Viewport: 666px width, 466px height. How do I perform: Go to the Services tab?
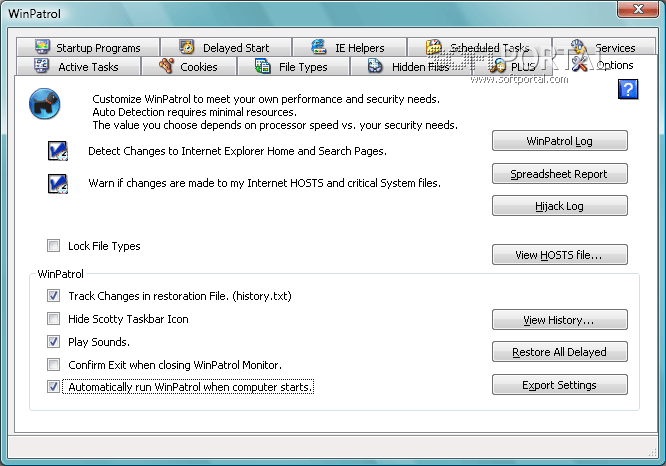(x=604, y=47)
